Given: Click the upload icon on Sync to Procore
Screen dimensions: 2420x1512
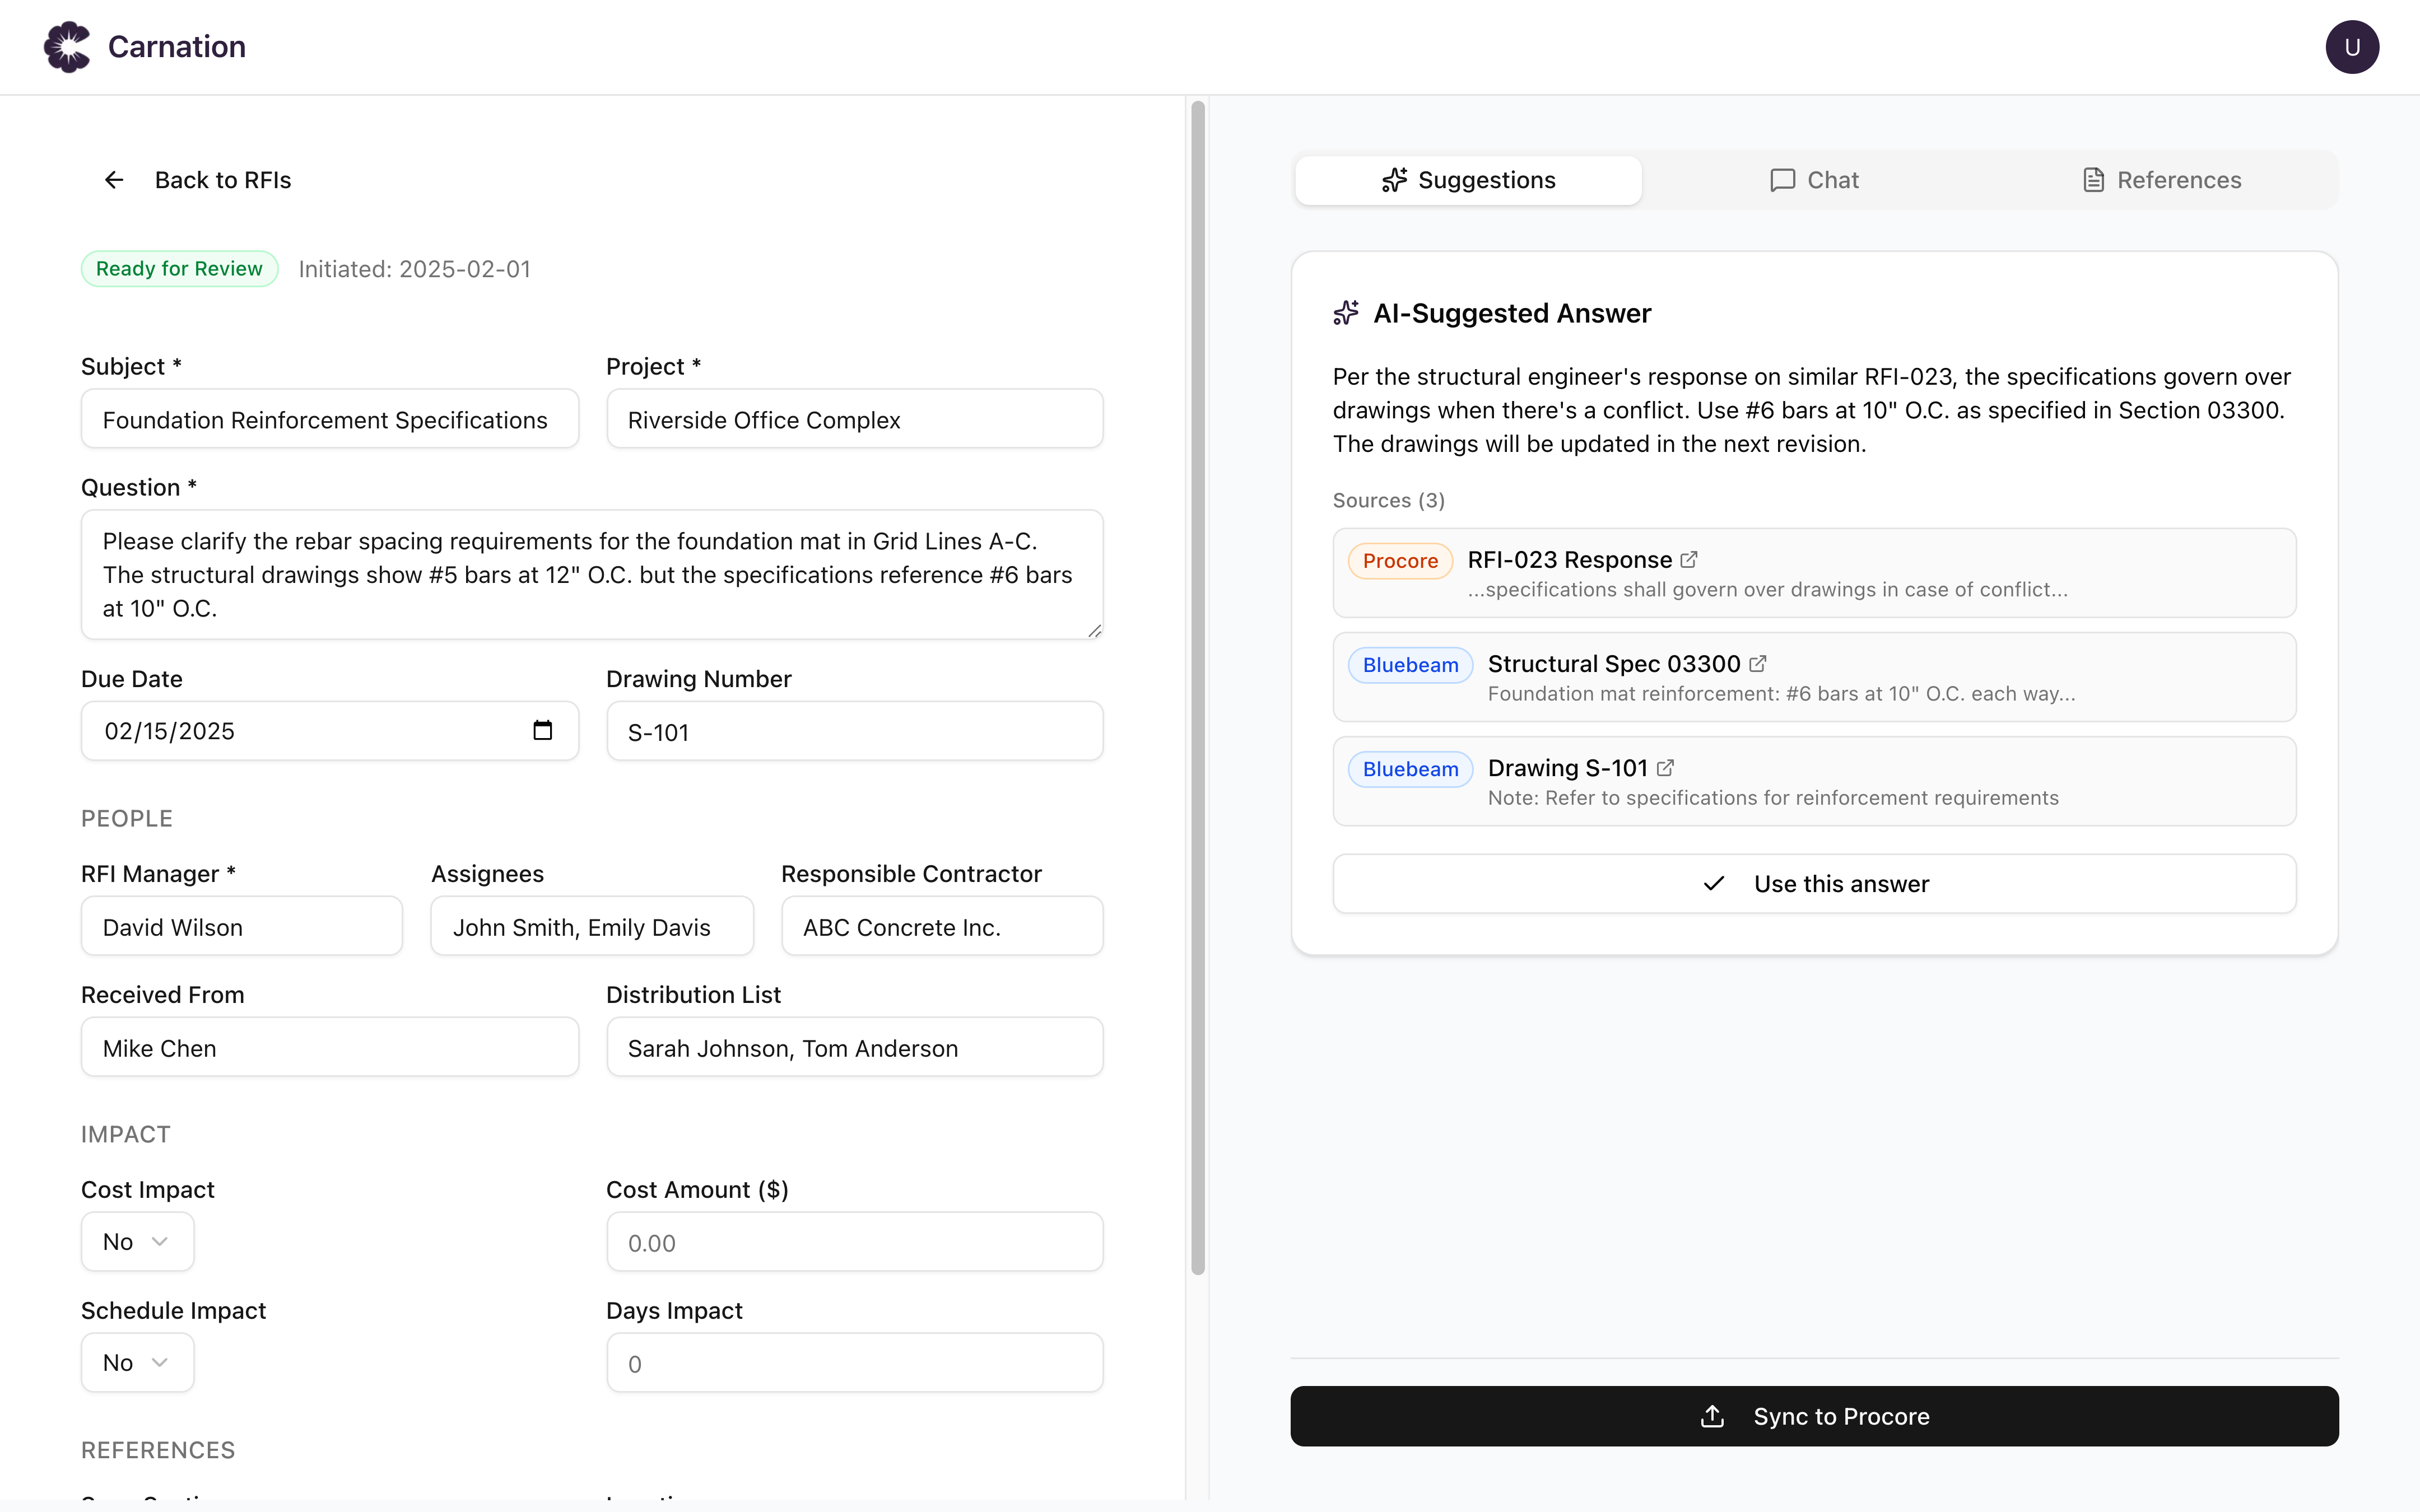Looking at the screenshot, I should 1712,1416.
